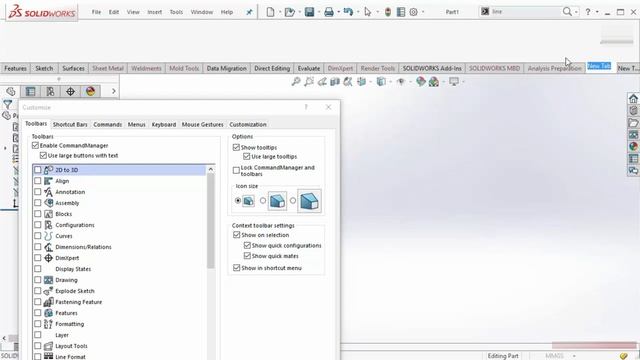Click the Options gear icon
Screen dimensions: 640x360
(x=413, y=12)
